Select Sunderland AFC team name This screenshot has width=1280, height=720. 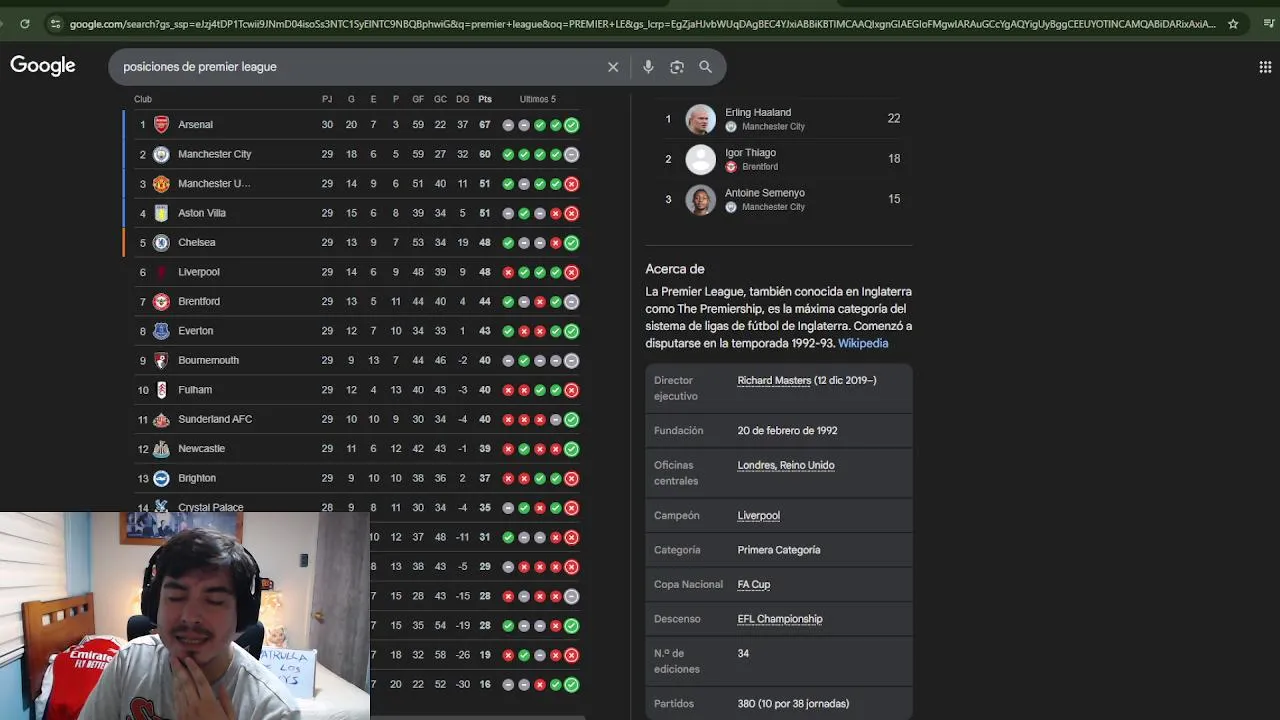215,419
